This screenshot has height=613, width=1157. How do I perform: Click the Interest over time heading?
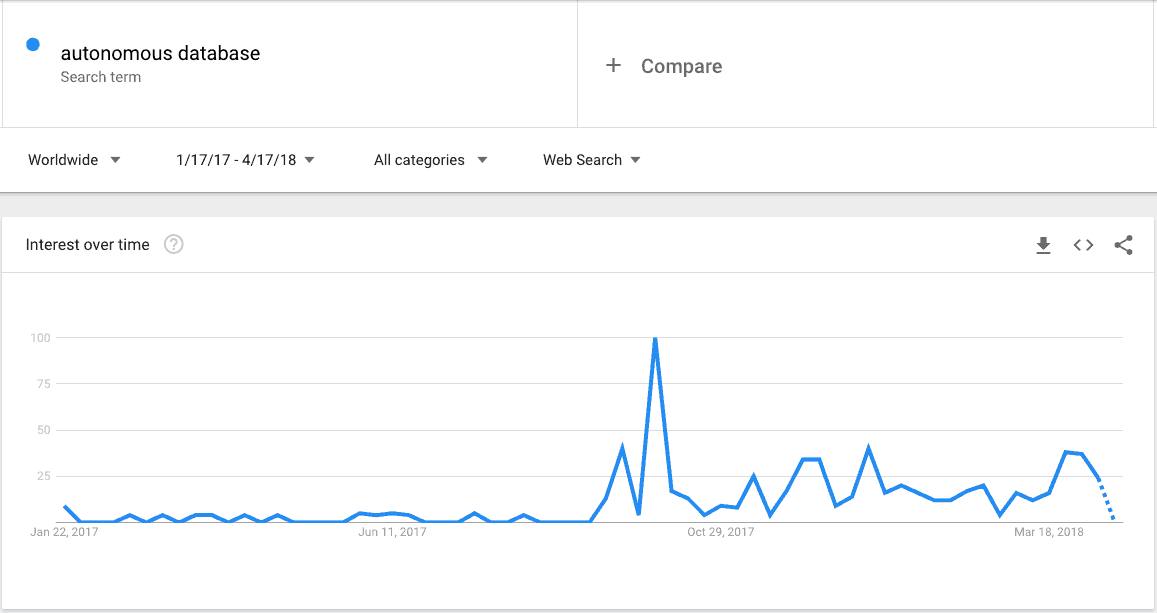pyautogui.click(x=87, y=245)
